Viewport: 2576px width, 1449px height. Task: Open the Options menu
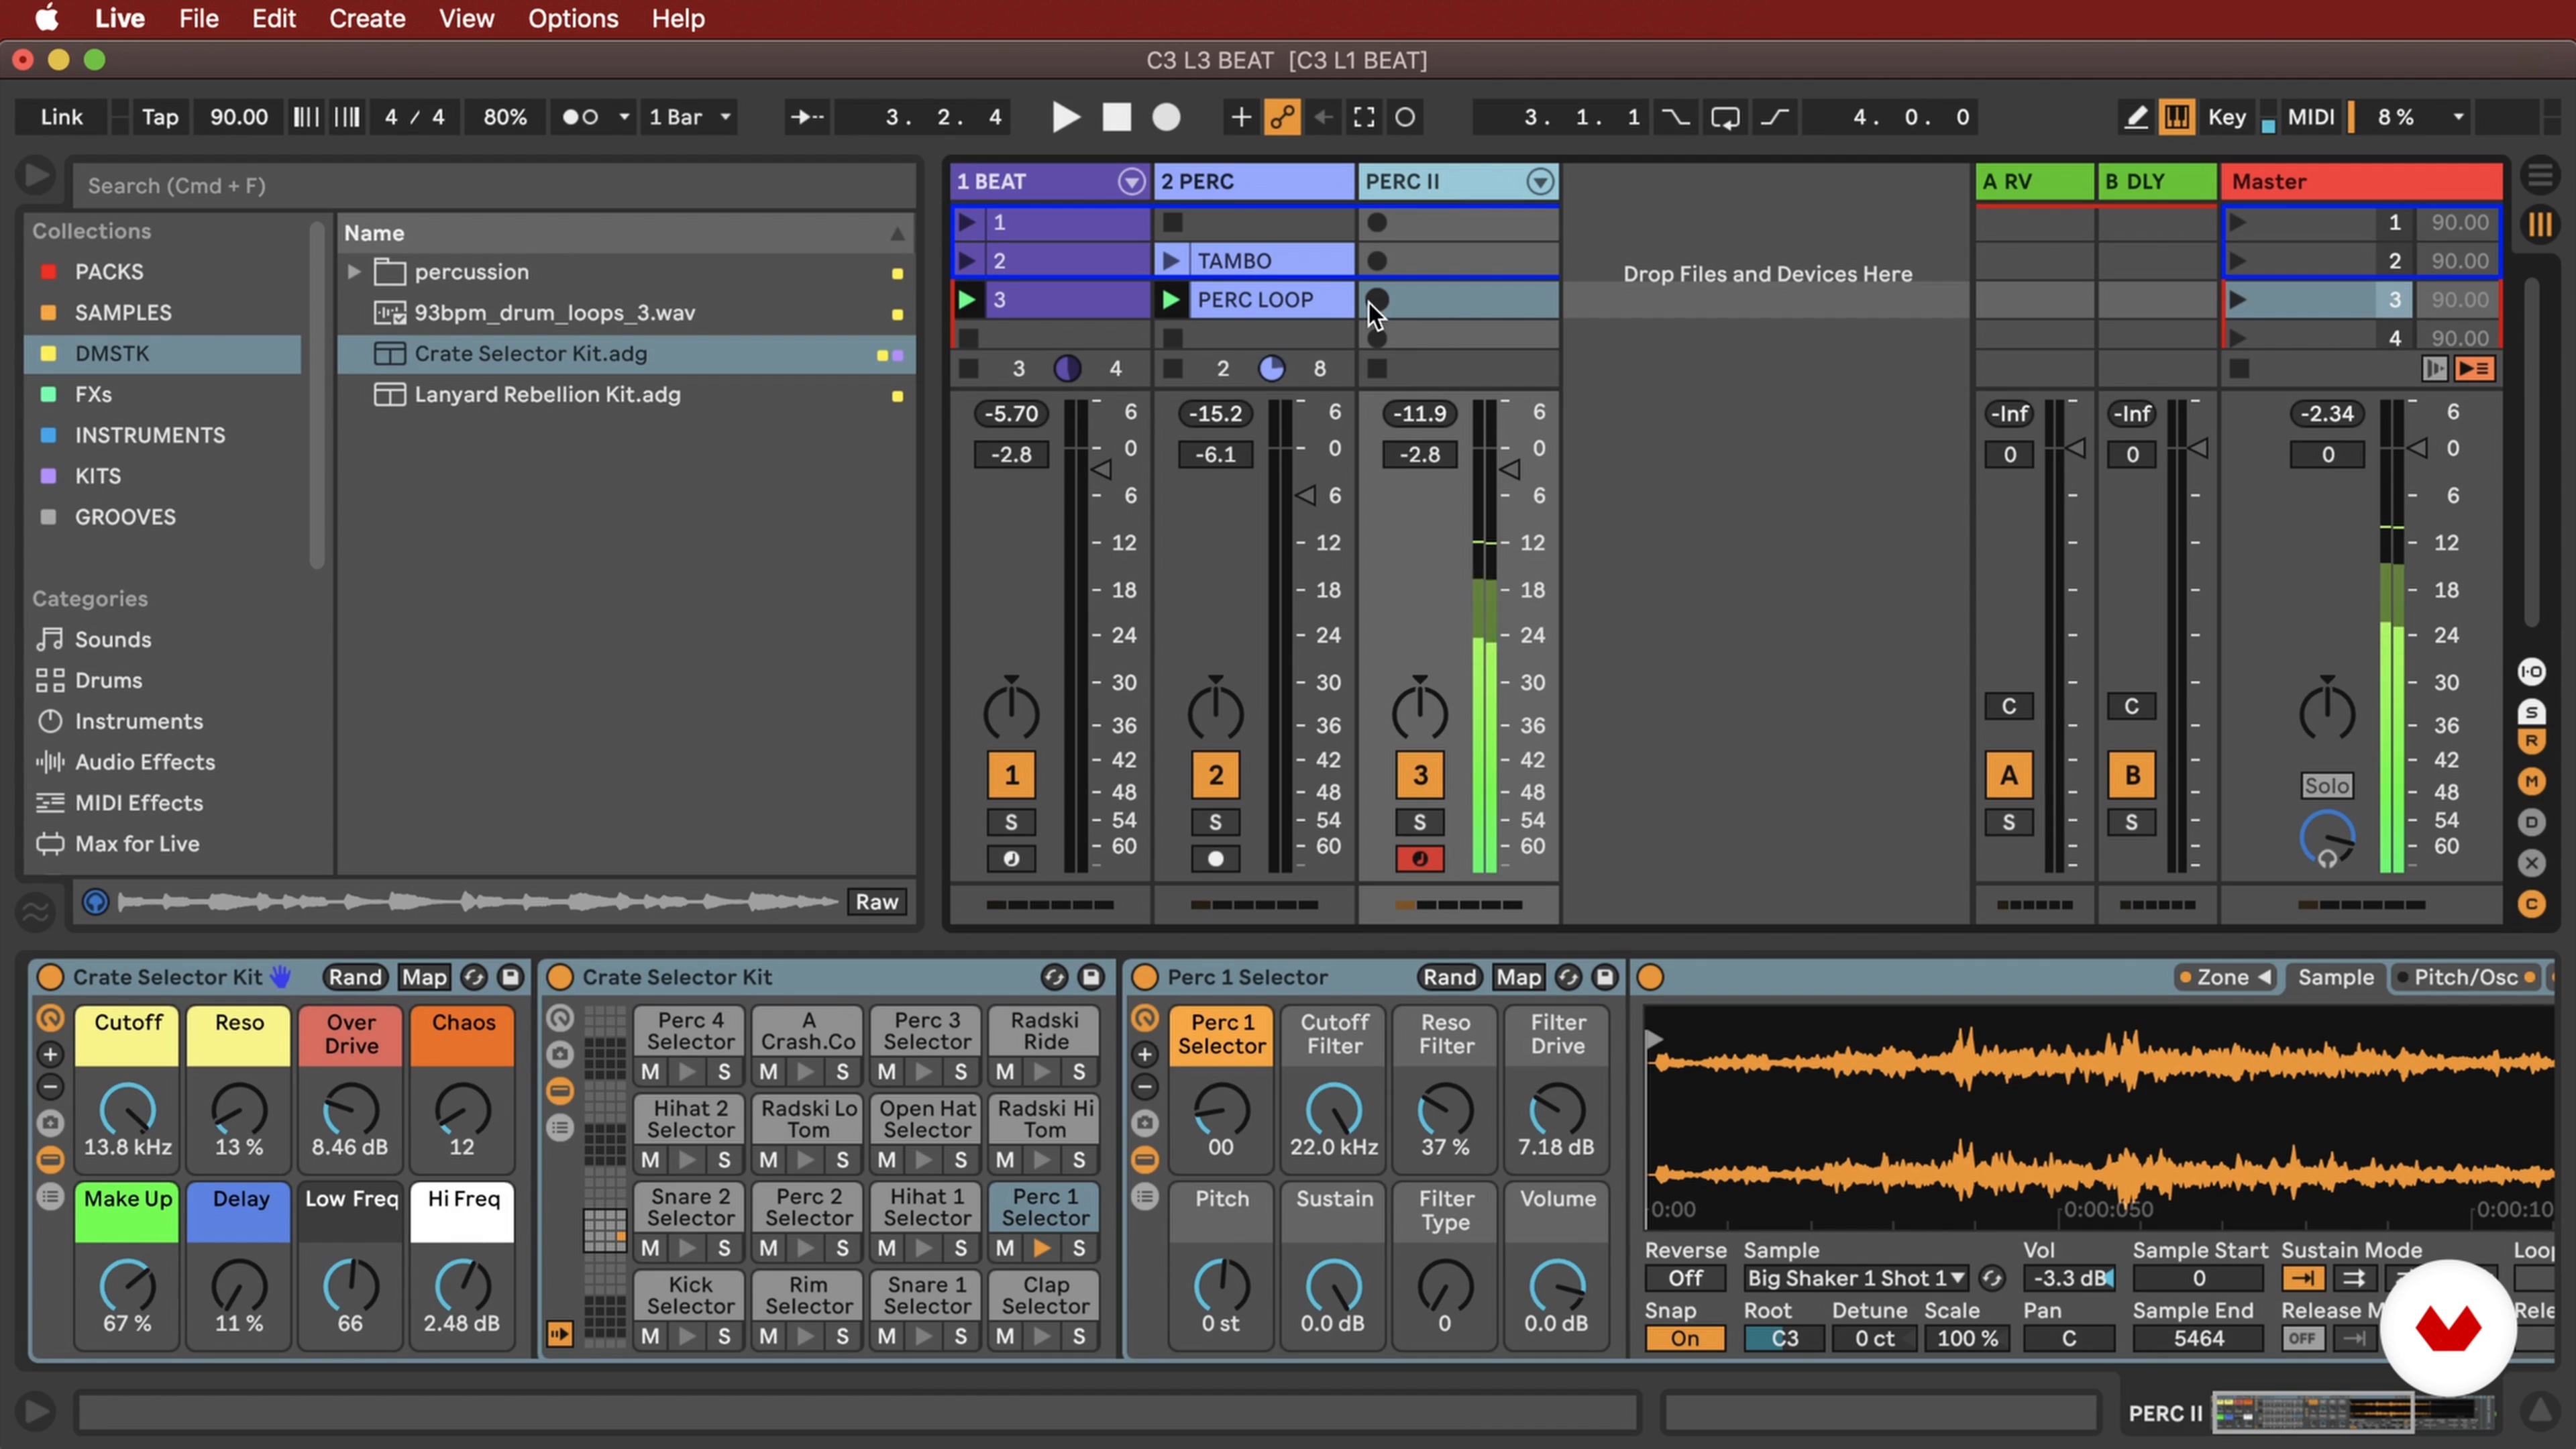[x=573, y=19]
